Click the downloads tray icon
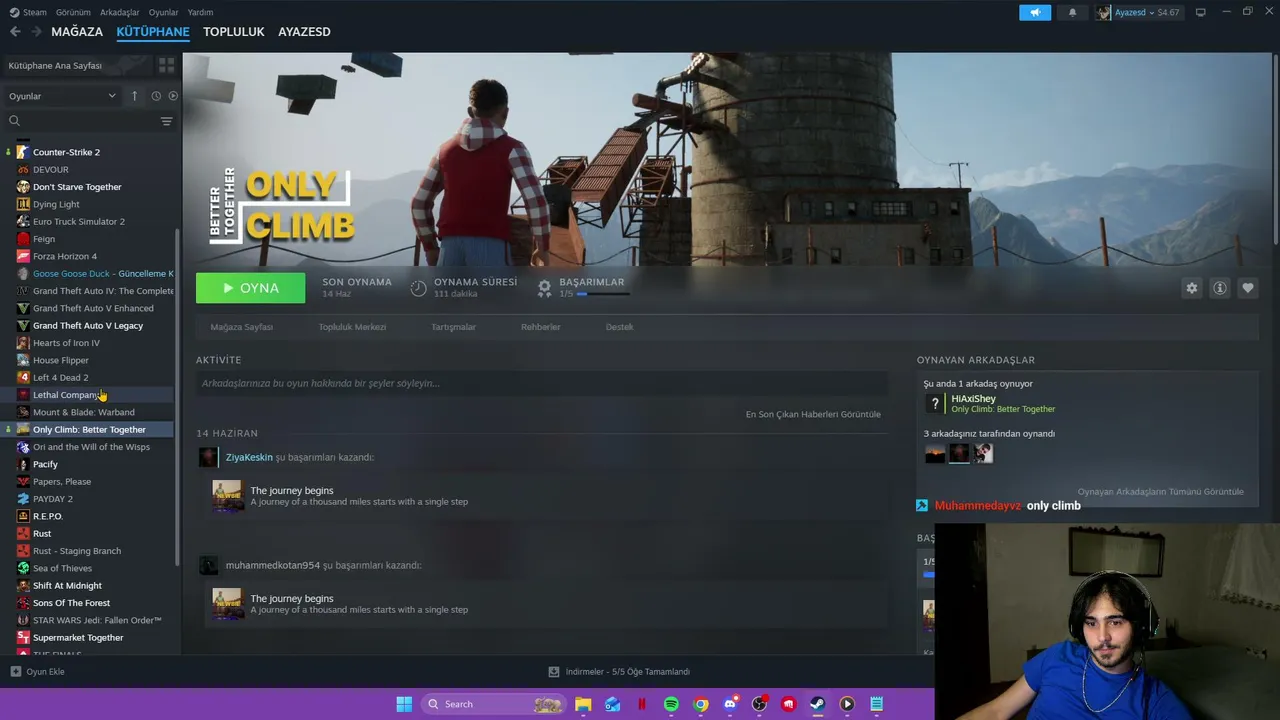Viewport: 1280px width, 720px height. (x=554, y=672)
